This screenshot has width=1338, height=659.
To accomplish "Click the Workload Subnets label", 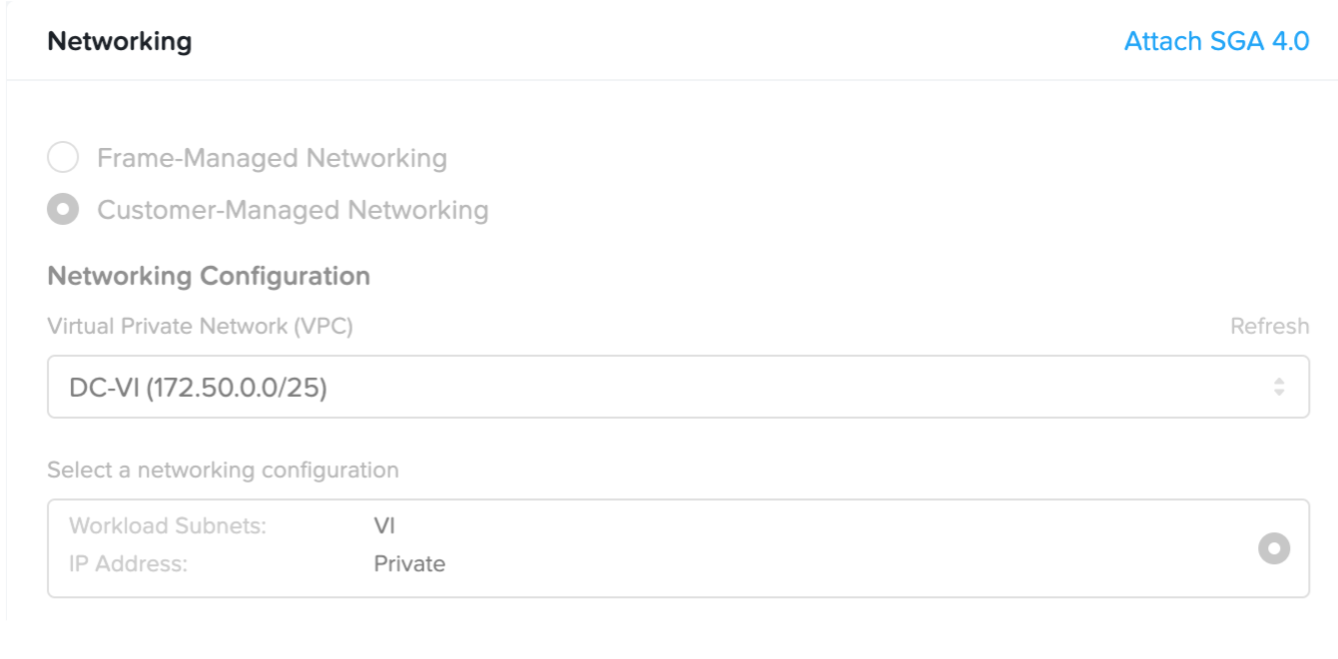I will coord(167,526).
